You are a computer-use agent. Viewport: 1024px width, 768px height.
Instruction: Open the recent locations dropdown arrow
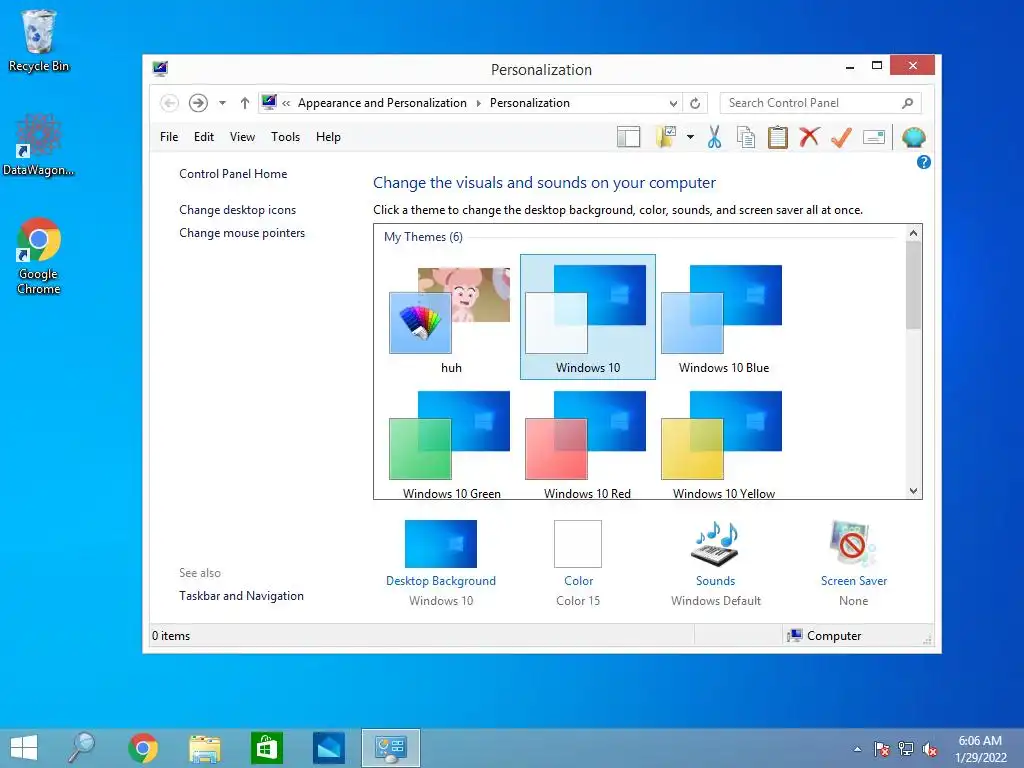pos(223,103)
